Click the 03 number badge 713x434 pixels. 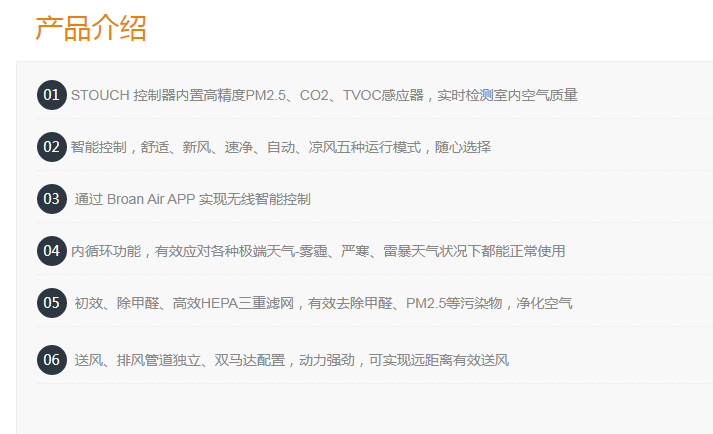point(52,199)
